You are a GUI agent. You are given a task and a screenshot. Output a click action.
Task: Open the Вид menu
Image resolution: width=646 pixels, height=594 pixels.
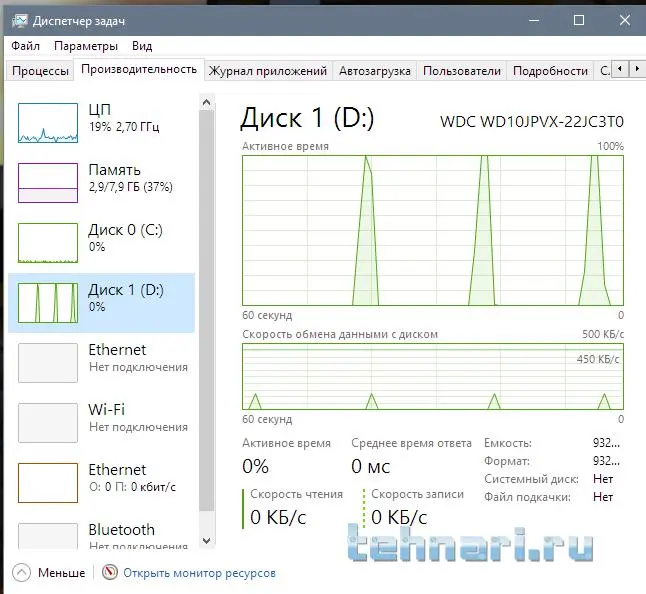pyautogui.click(x=142, y=46)
